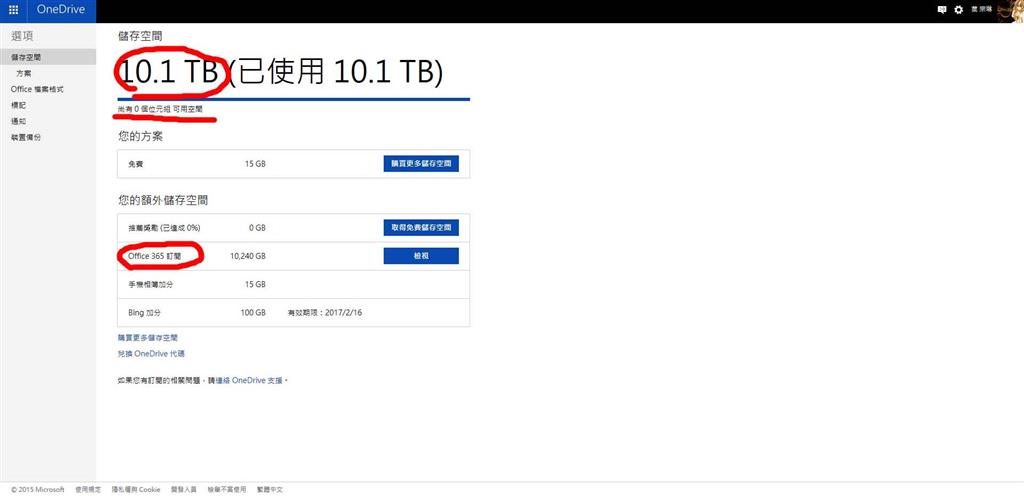Open the 連絡 OneDrive 支援 link
Screen dimensions: 1024x498
(x=249, y=380)
